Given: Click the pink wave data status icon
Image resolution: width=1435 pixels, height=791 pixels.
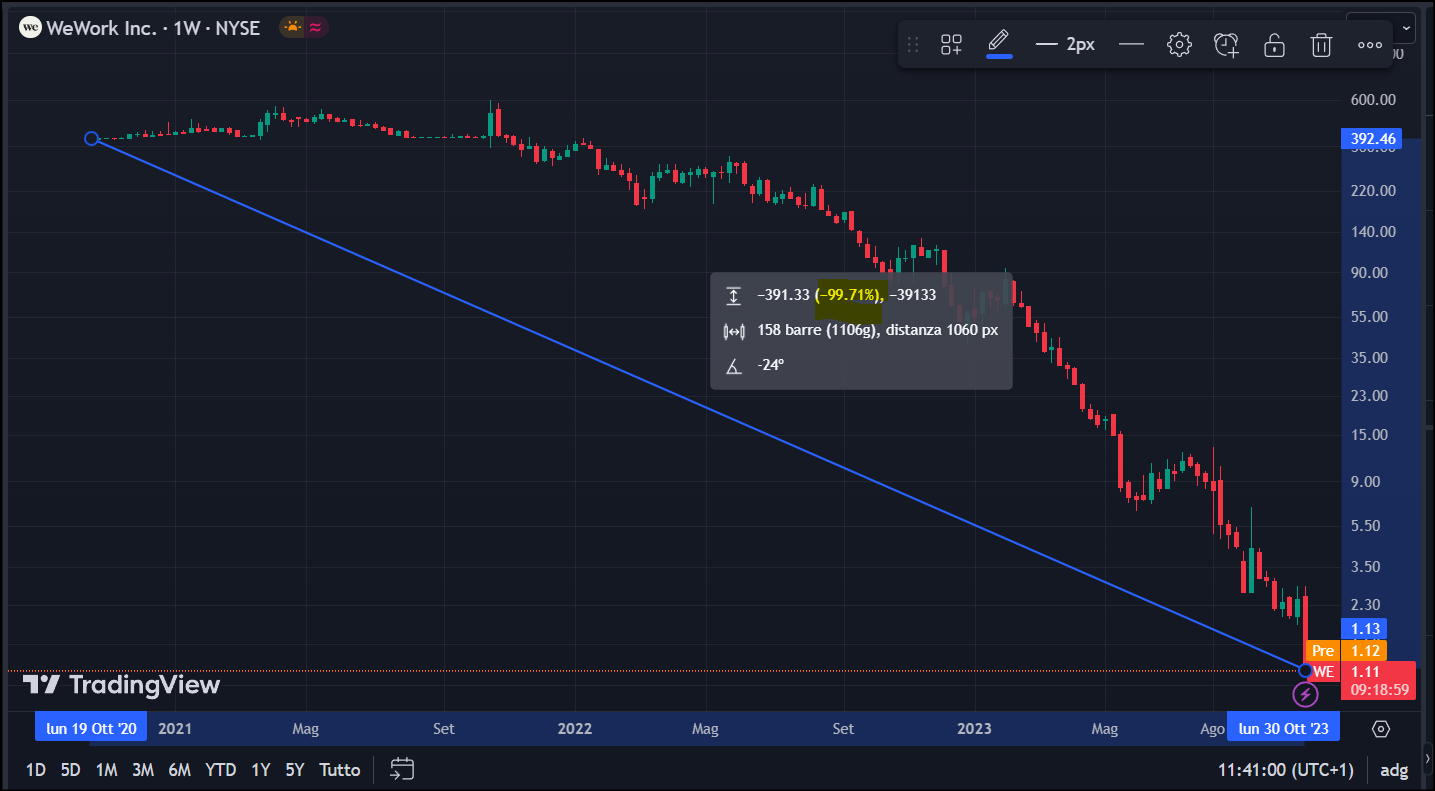Looking at the screenshot, I should tap(316, 28).
